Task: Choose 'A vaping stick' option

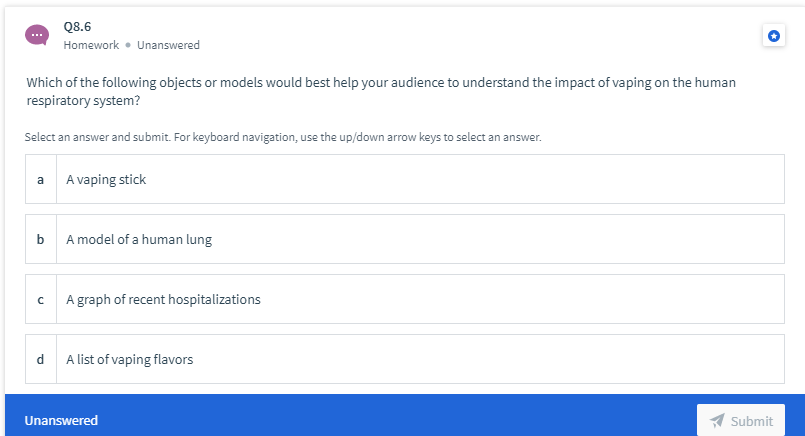Action: point(405,179)
